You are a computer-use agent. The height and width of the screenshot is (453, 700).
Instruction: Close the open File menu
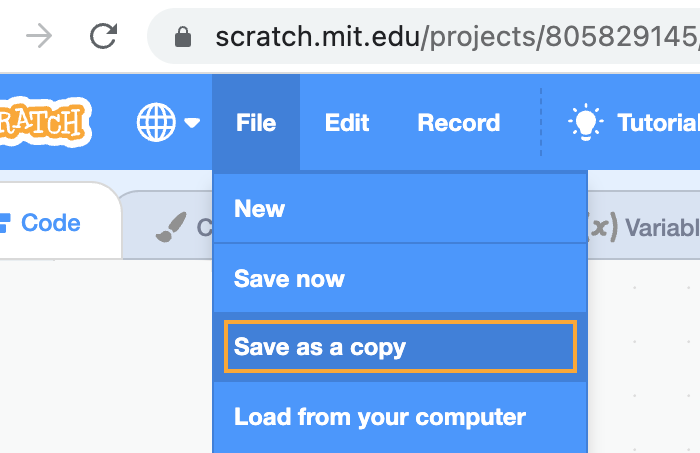[x=256, y=123]
